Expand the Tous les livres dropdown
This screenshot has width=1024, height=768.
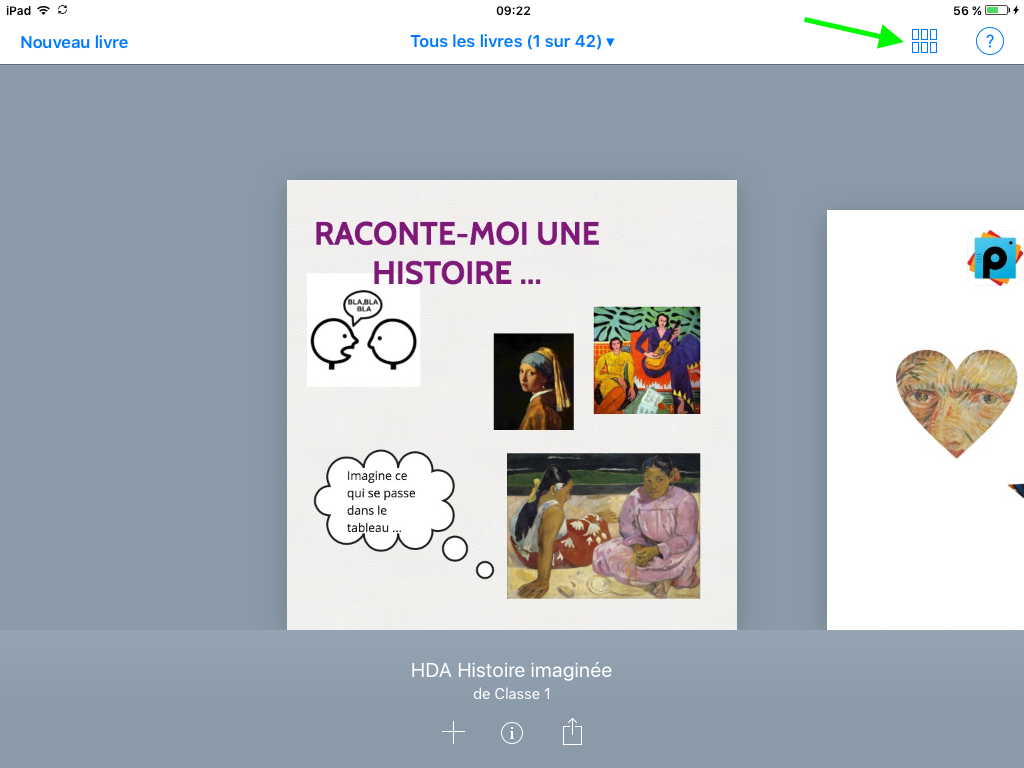pyautogui.click(x=512, y=41)
